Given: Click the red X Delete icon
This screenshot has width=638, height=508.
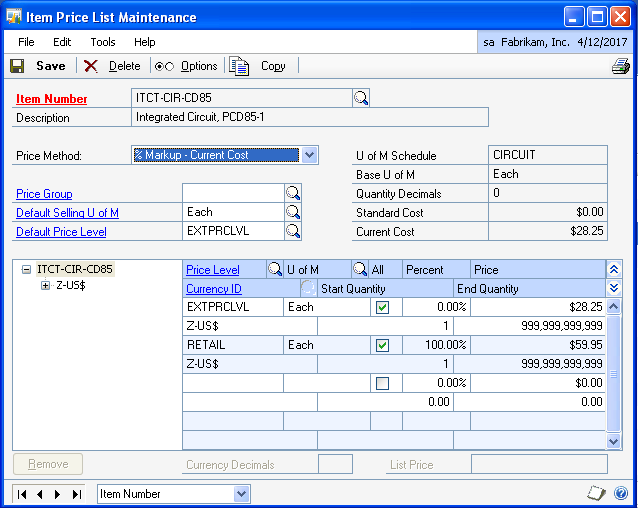Looking at the screenshot, I should (90, 66).
